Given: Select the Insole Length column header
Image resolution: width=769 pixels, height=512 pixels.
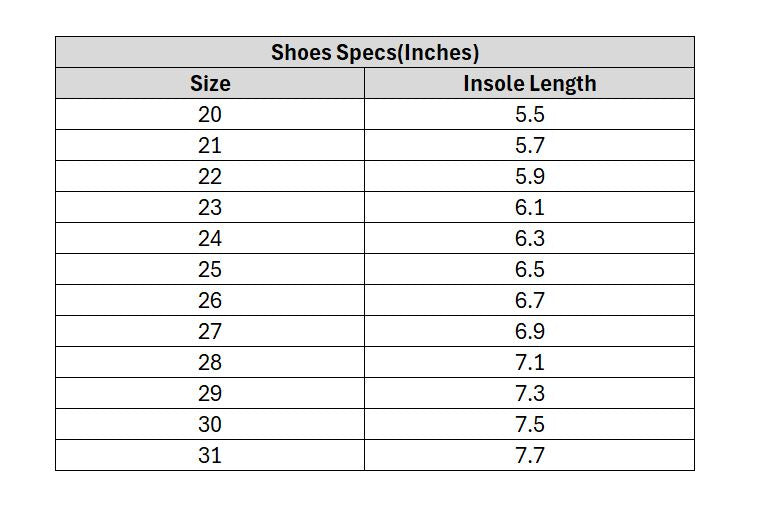Looking at the screenshot, I should point(530,83).
